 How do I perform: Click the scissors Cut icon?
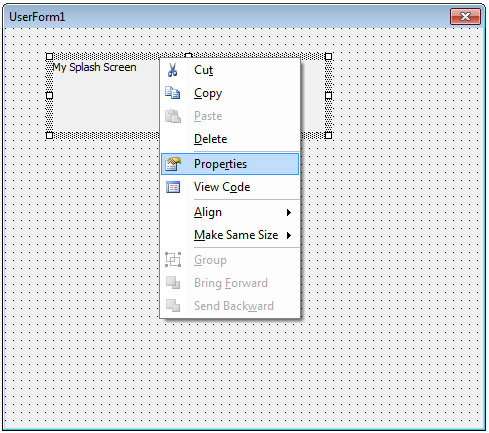[173, 70]
